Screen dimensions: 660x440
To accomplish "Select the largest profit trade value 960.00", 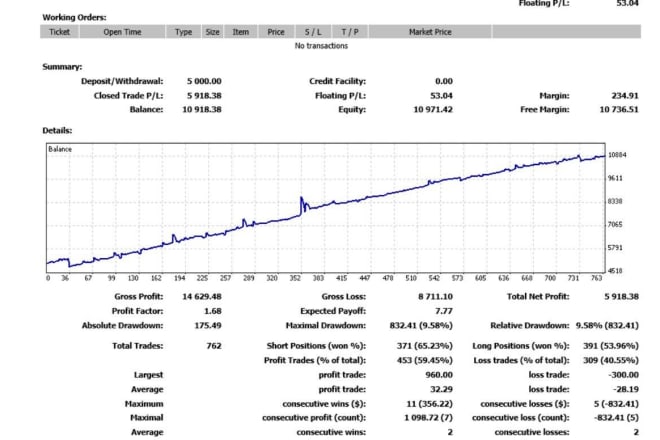I will click(439, 375).
